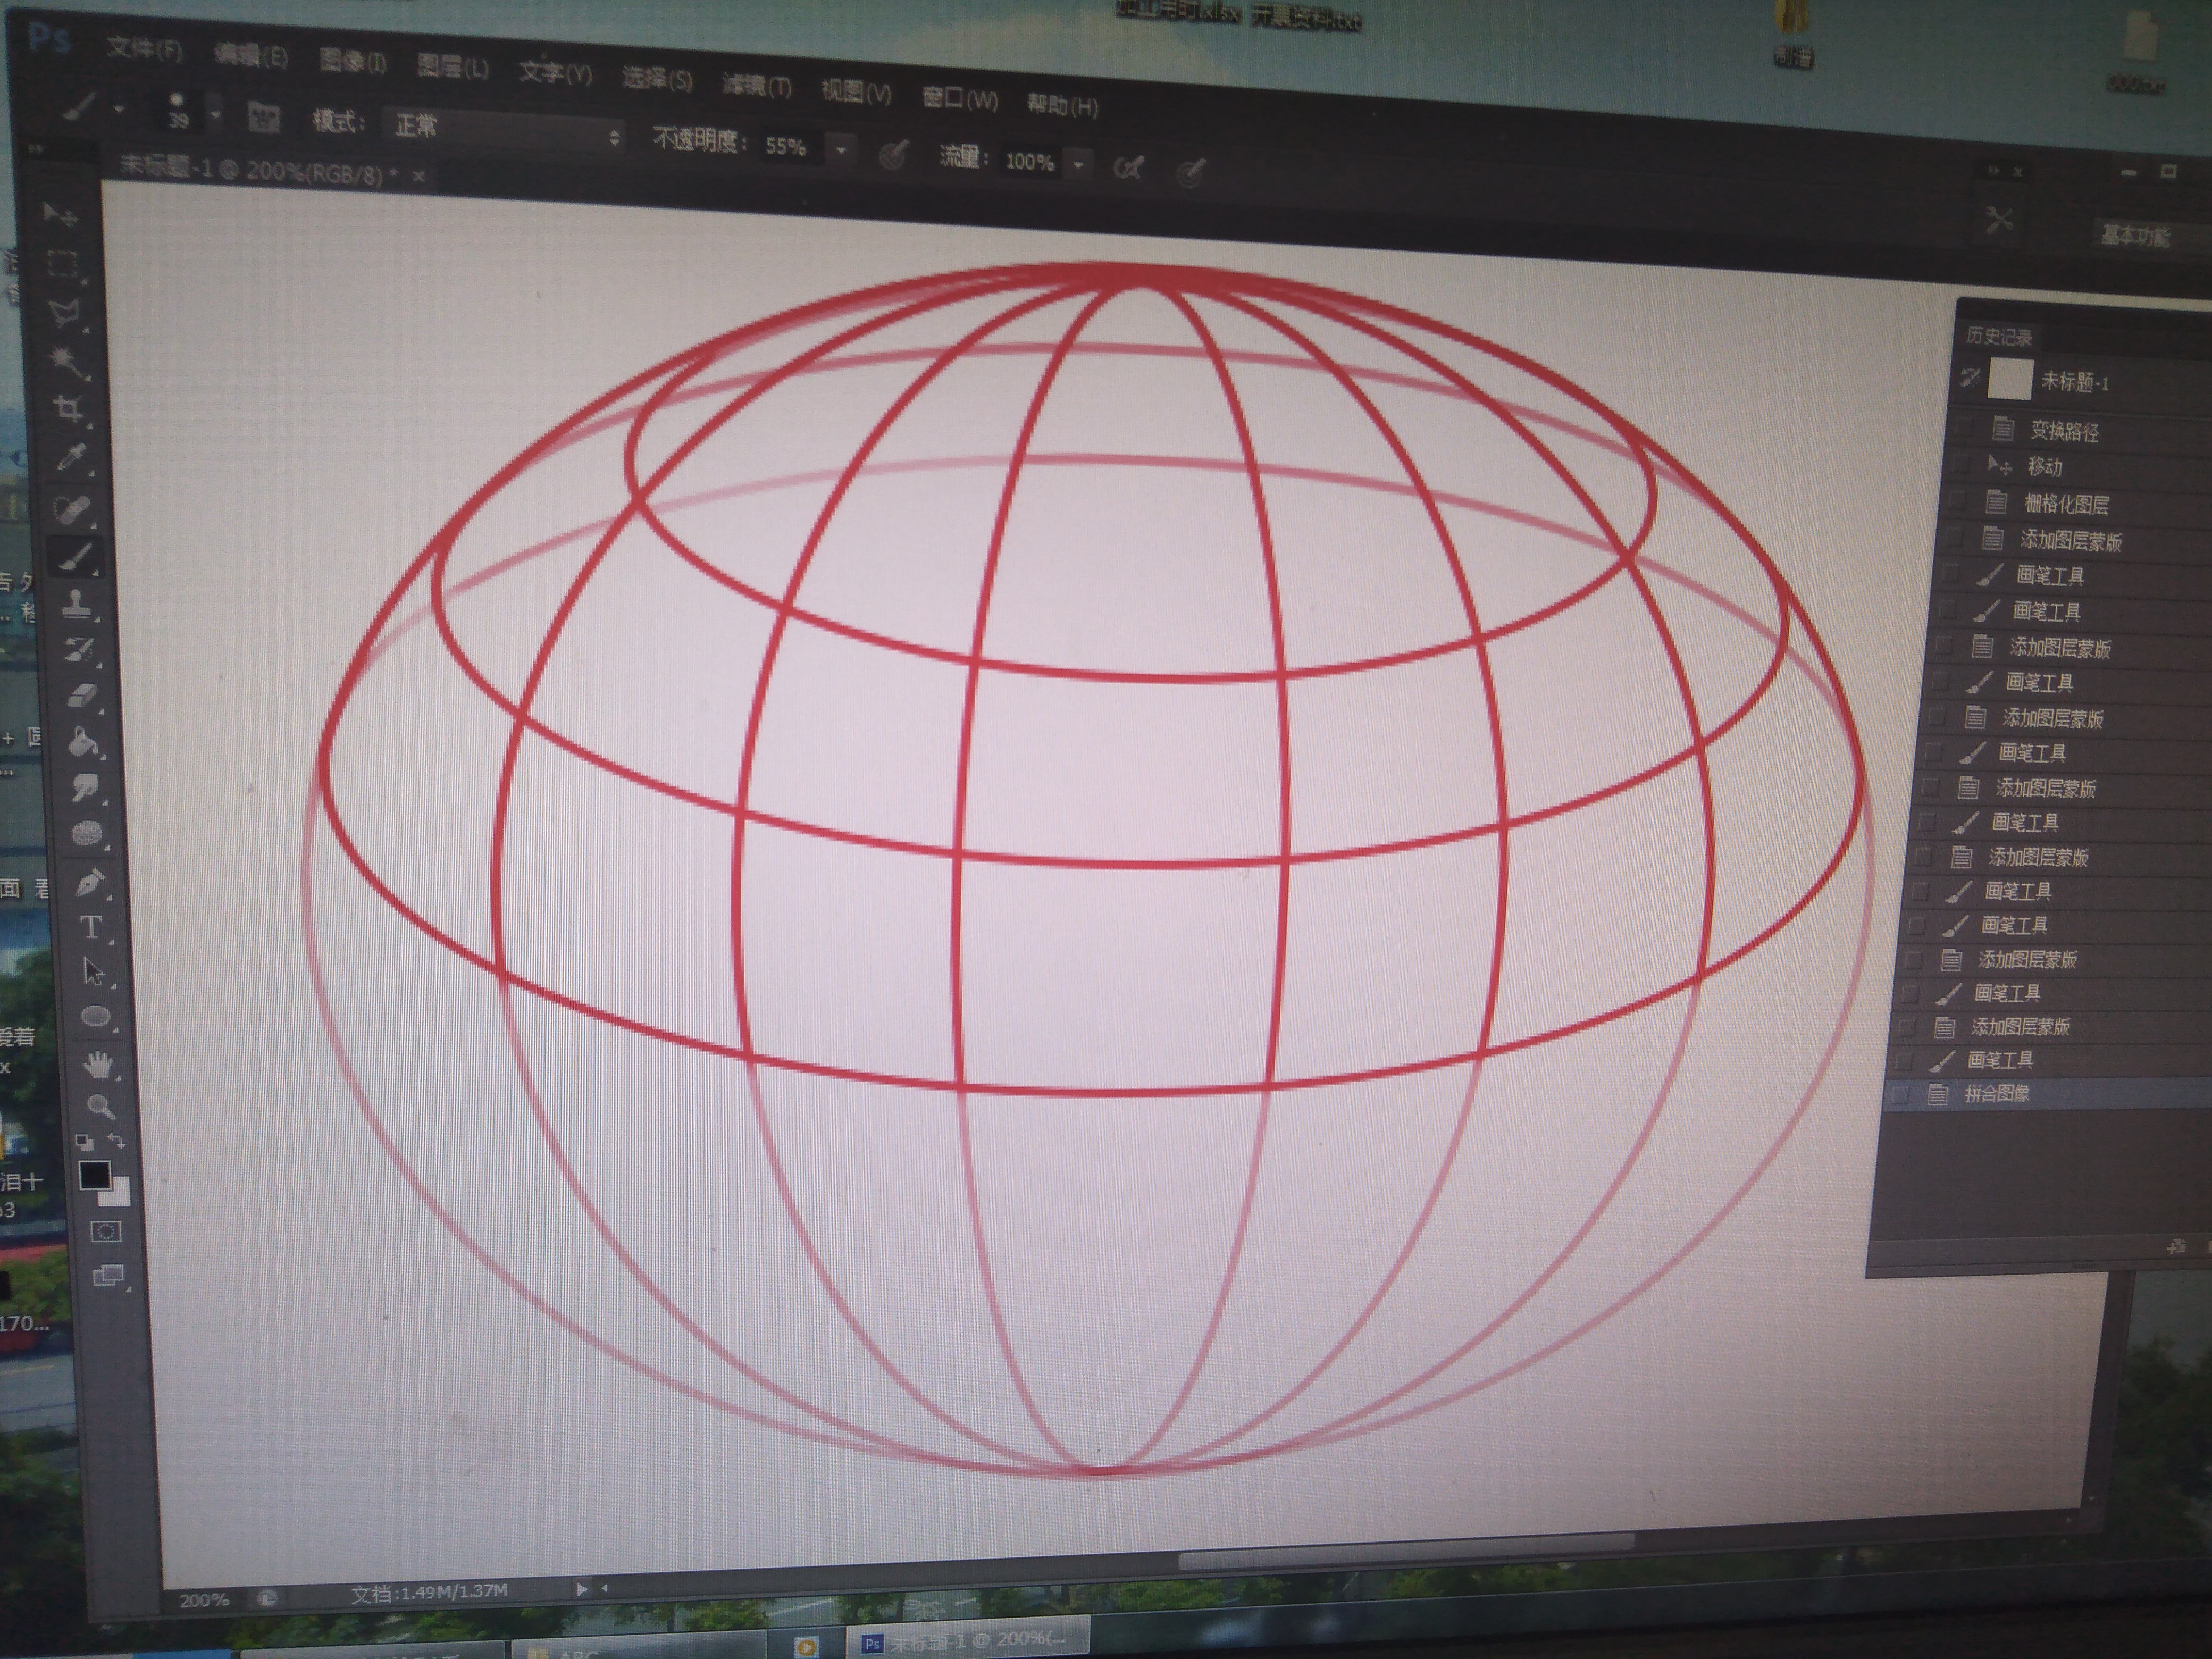
Task: Open the 文件(F) menu
Action: click(144, 48)
